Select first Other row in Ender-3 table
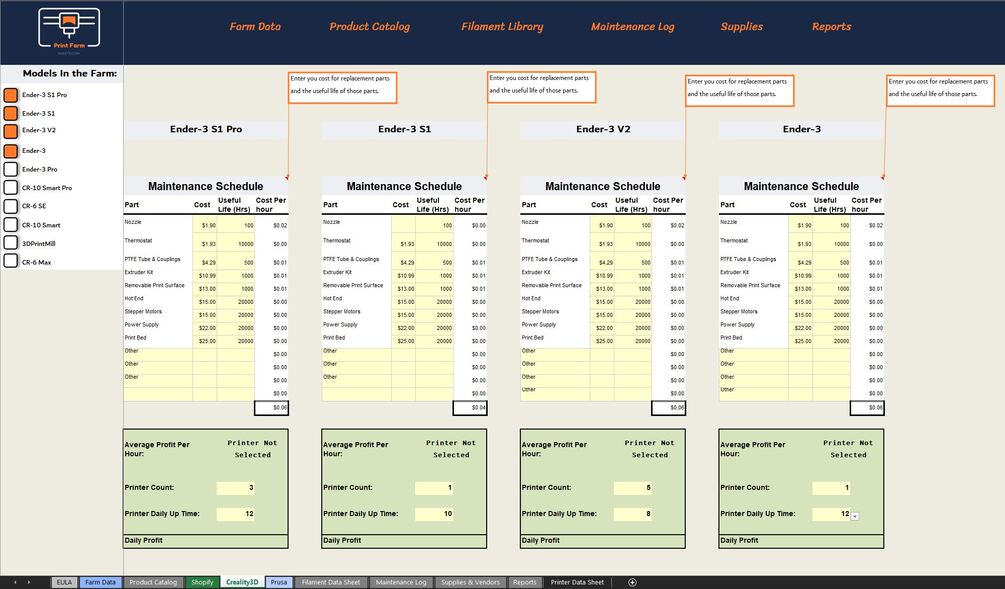The width and height of the screenshot is (1005, 589). (754, 353)
